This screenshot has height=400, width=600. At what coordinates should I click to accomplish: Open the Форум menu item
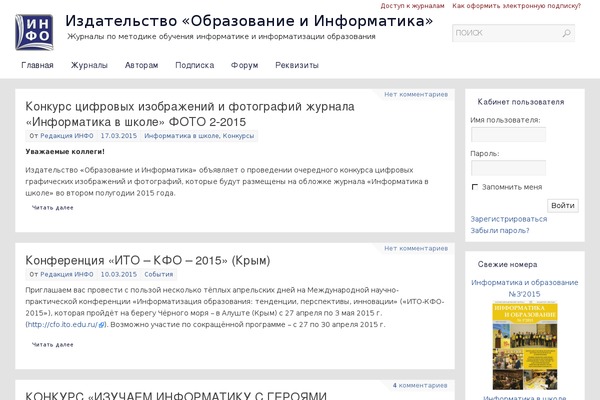point(245,65)
